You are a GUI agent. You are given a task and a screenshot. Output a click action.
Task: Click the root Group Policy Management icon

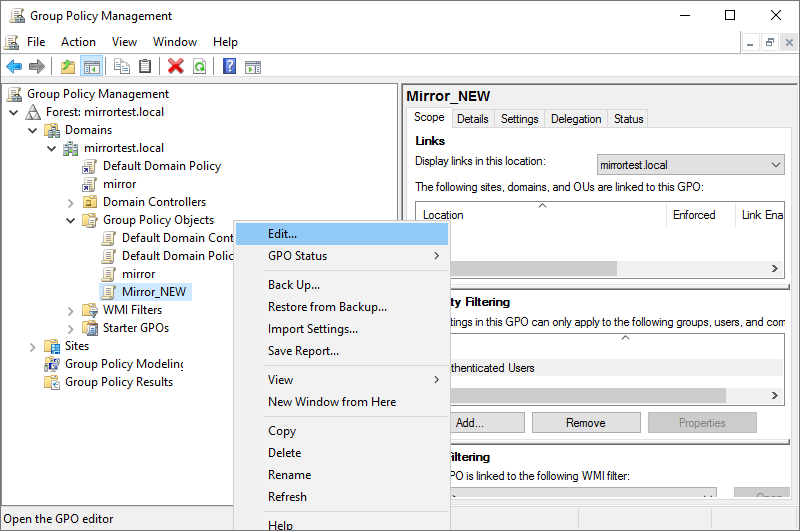coord(14,94)
